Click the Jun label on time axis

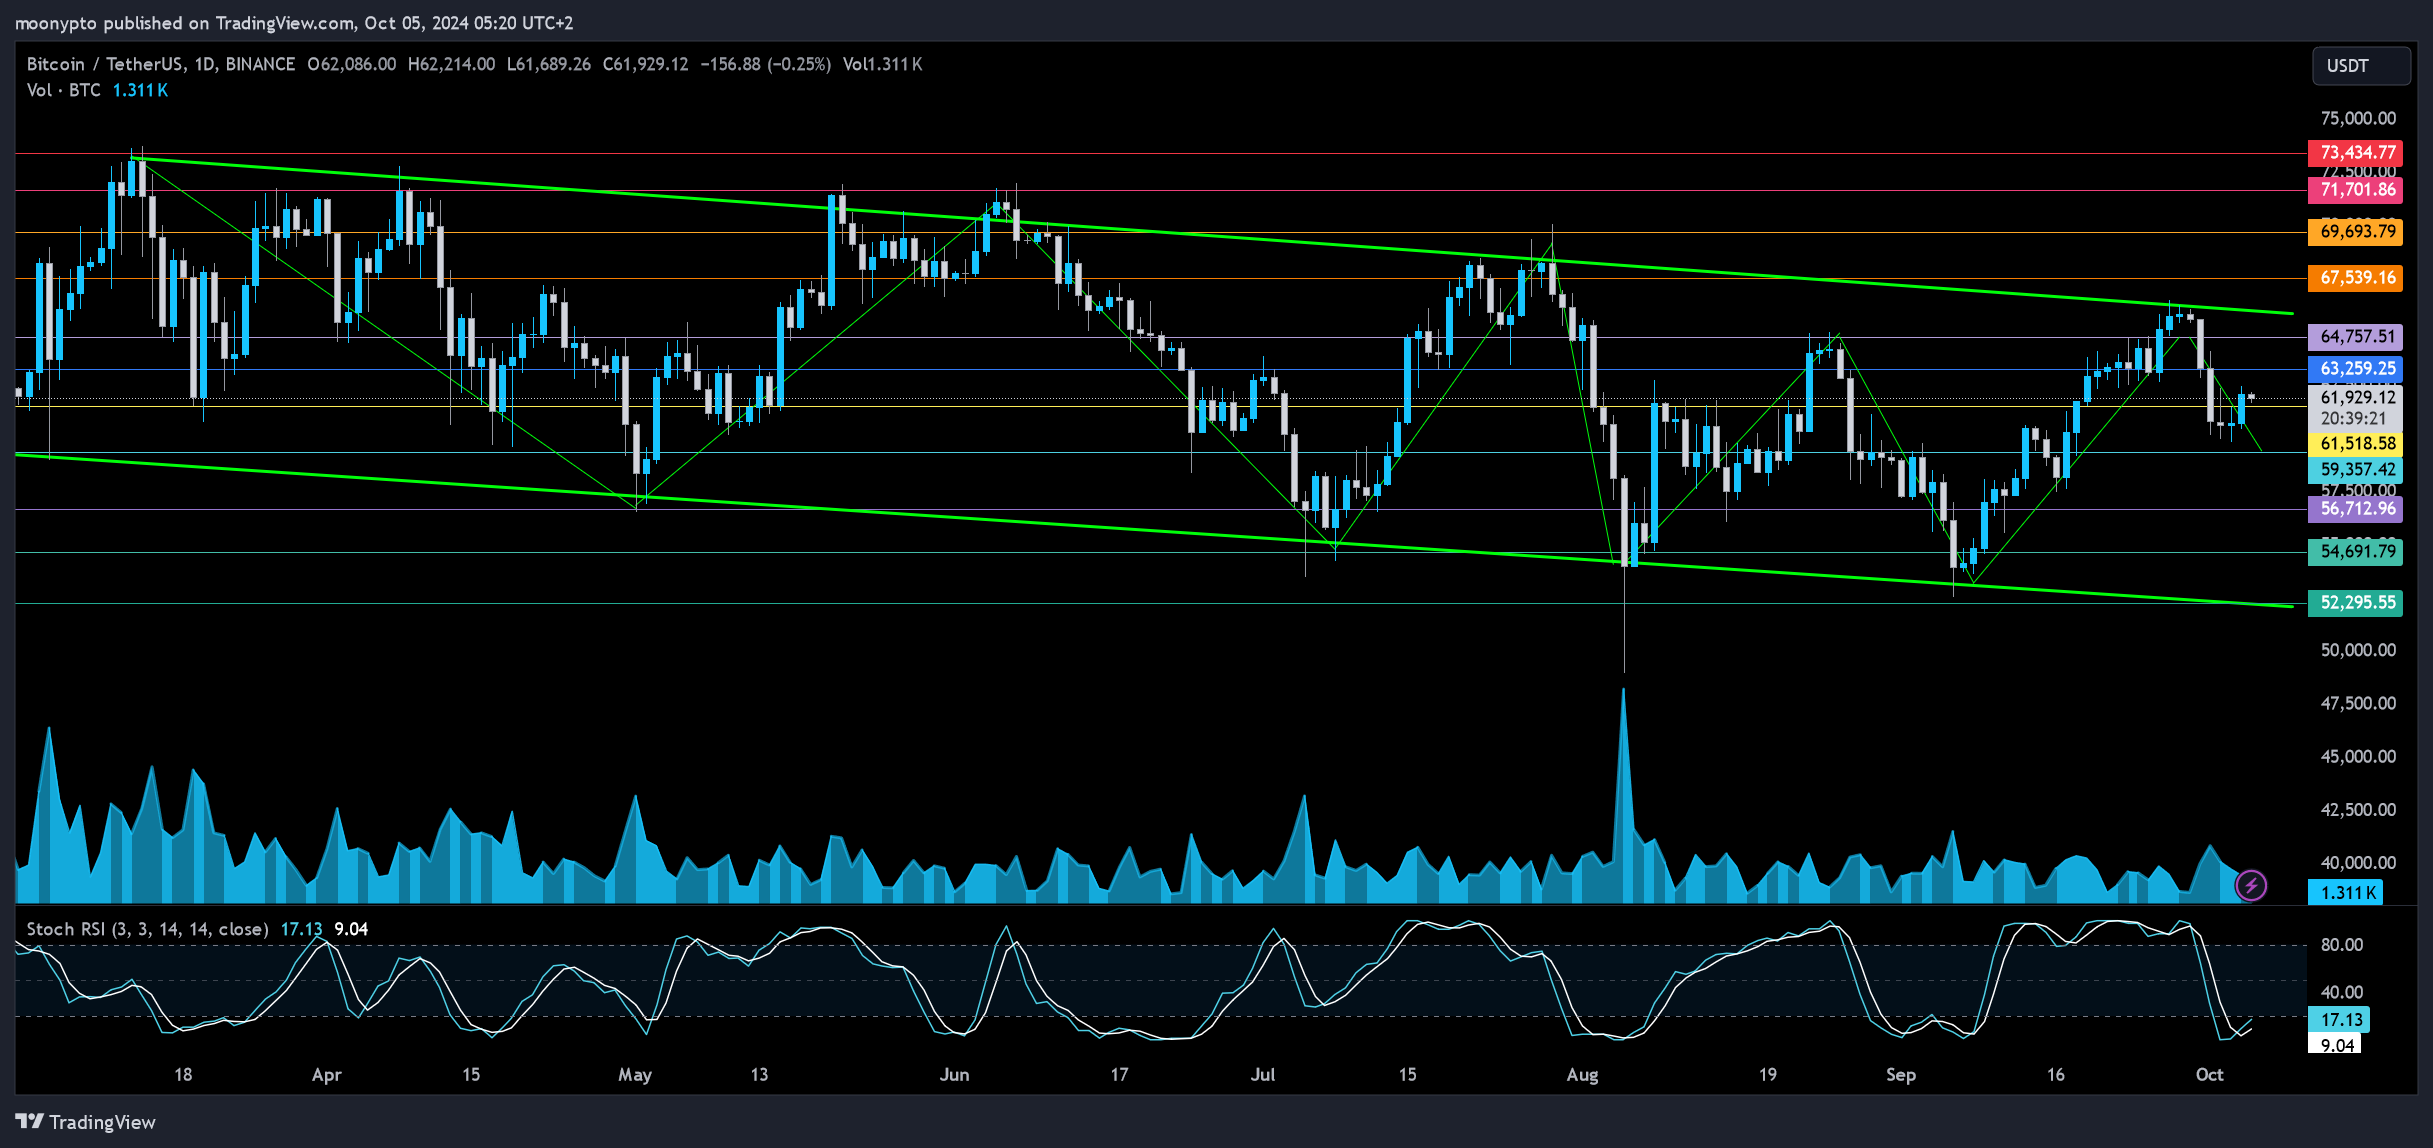[x=955, y=1075]
